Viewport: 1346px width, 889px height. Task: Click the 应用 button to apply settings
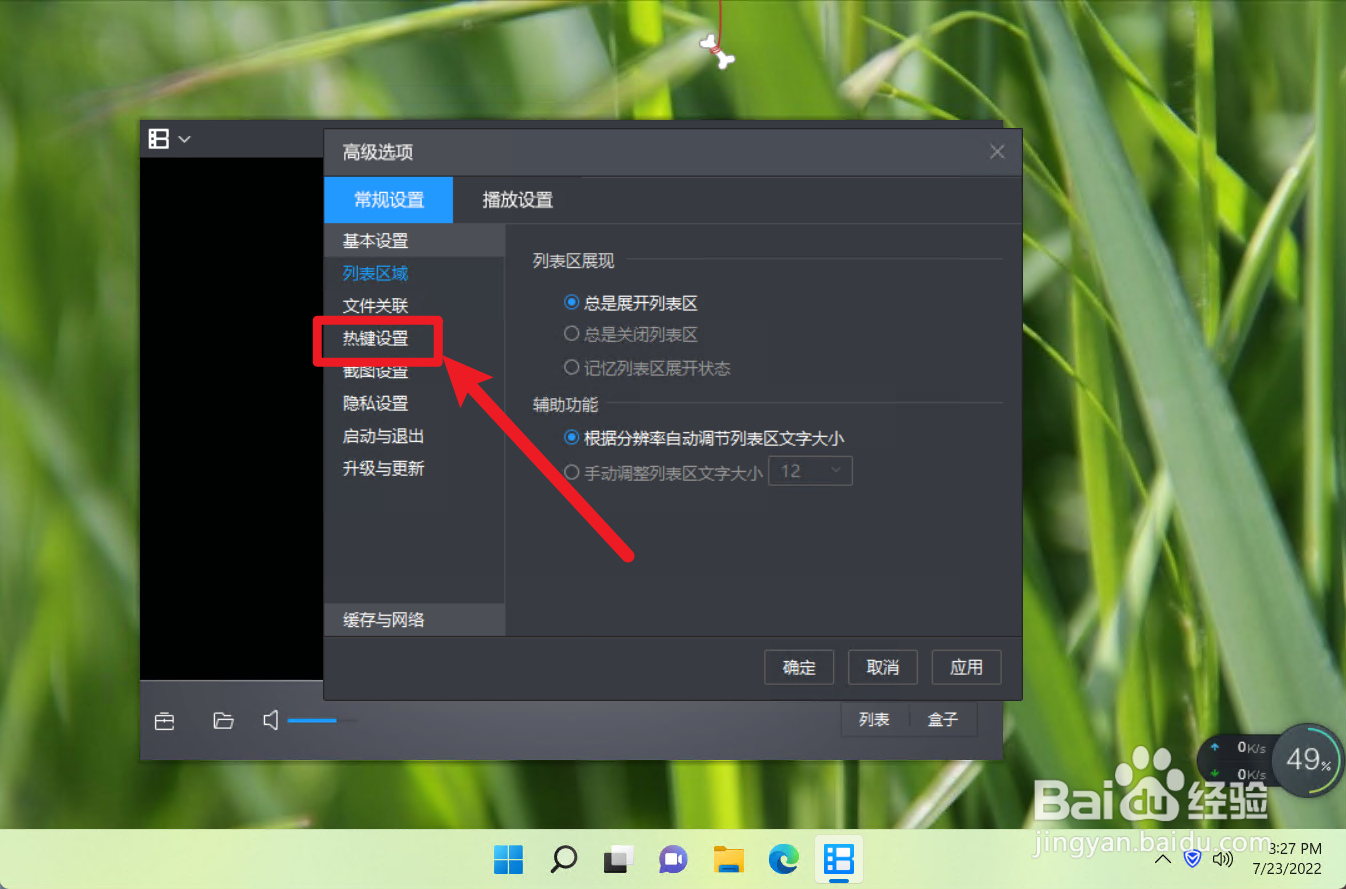[966, 667]
